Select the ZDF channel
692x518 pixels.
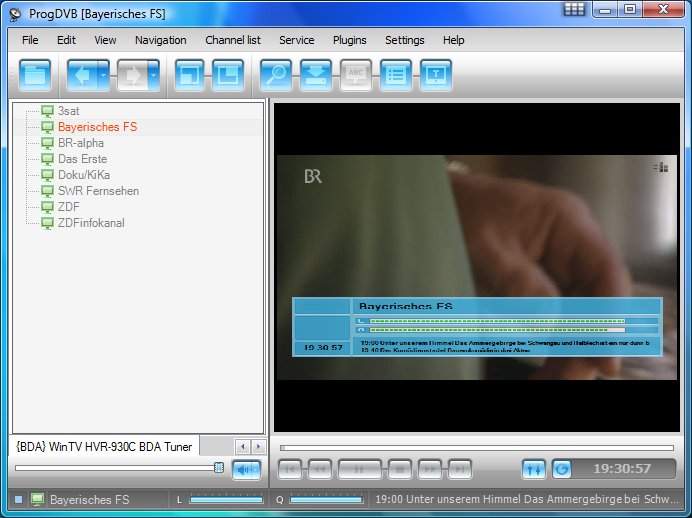pos(68,206)
